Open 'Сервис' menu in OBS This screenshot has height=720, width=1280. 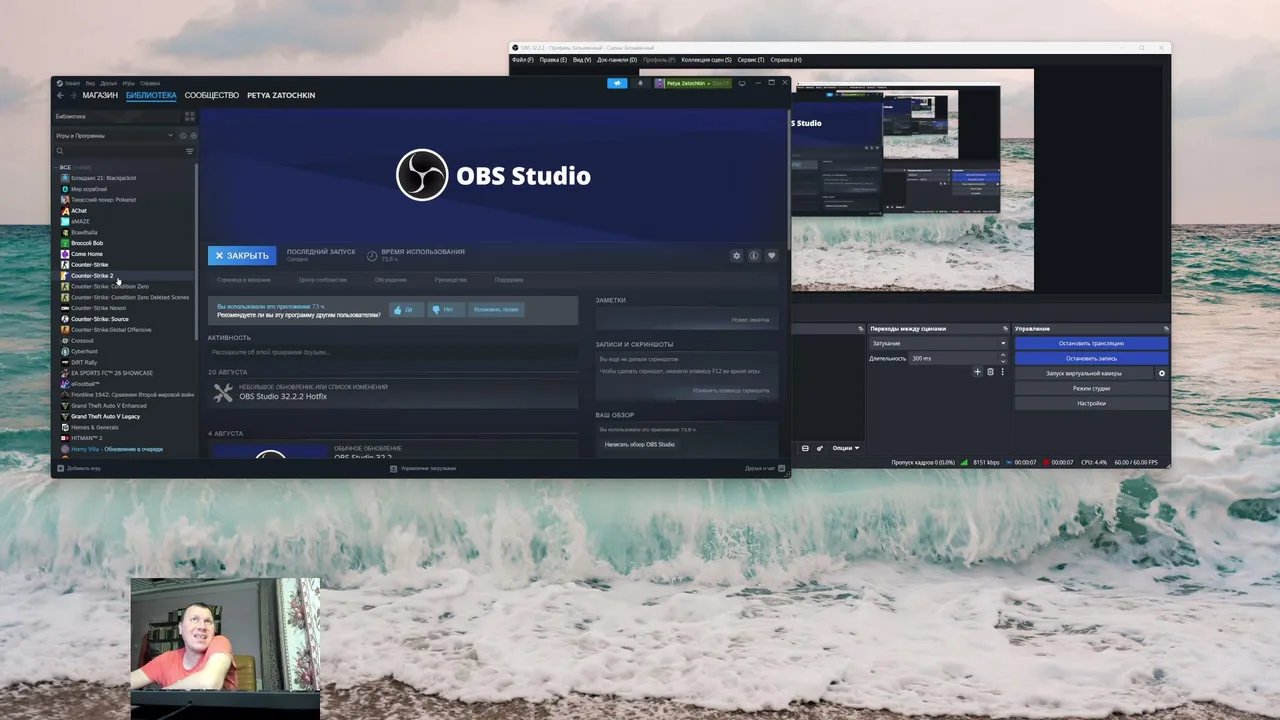pos(751,60)
